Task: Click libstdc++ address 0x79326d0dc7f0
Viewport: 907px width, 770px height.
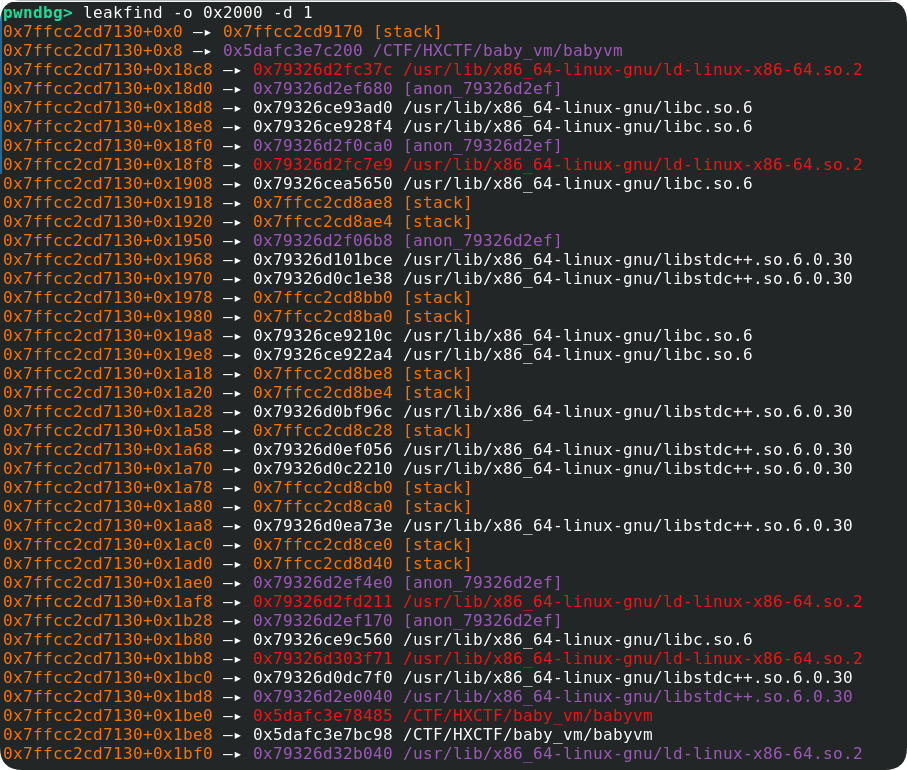Action: (x=323, y=677)
